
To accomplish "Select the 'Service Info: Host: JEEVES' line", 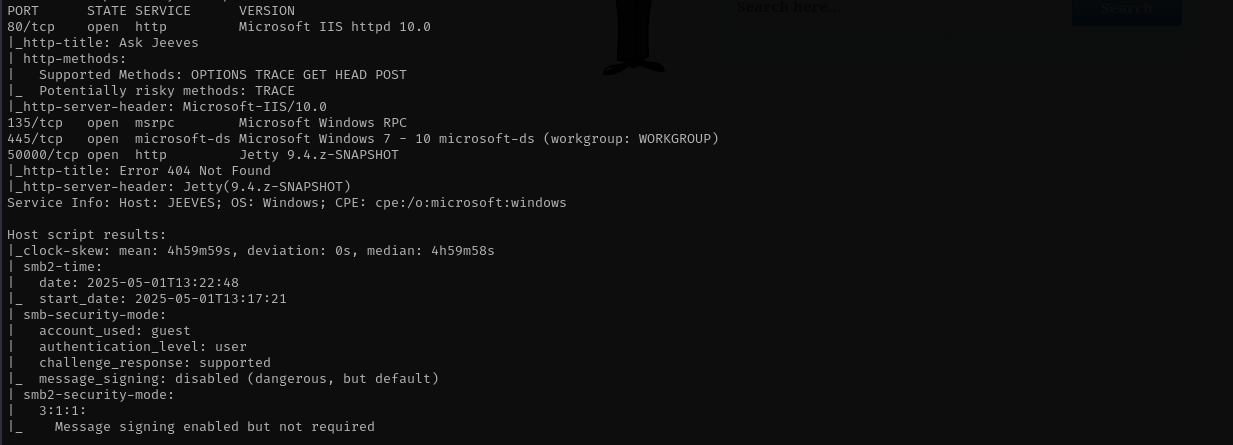I will point(287,203).
